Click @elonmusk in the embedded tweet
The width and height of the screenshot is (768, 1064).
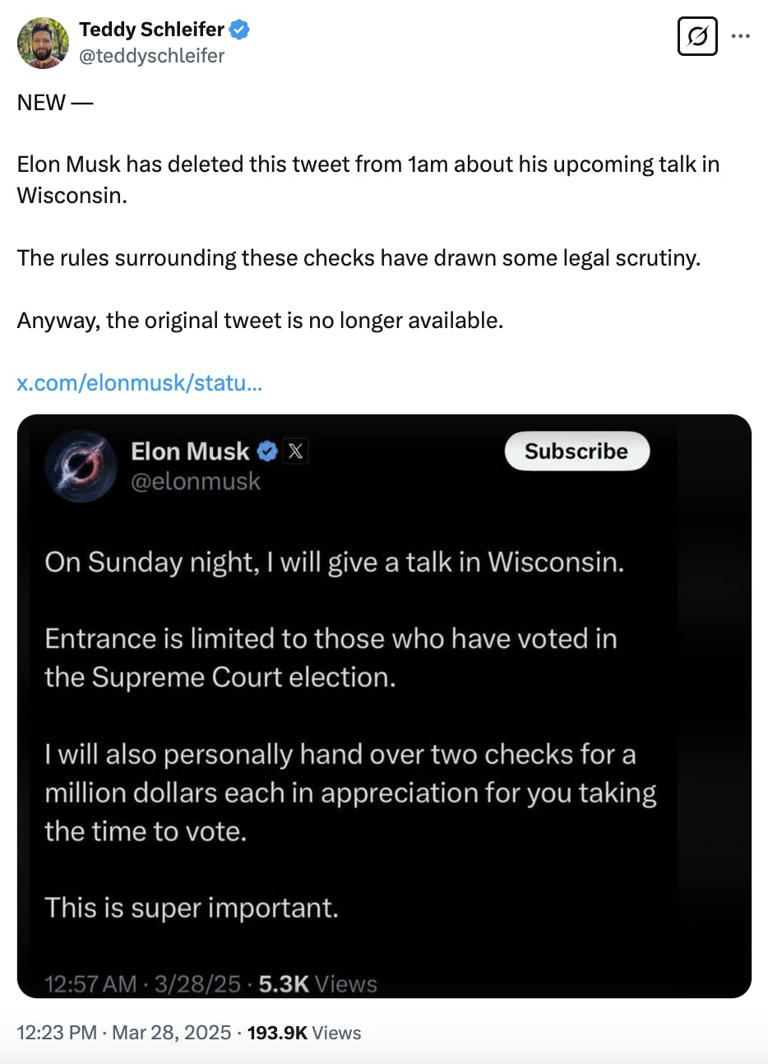(x=195, y=482)
